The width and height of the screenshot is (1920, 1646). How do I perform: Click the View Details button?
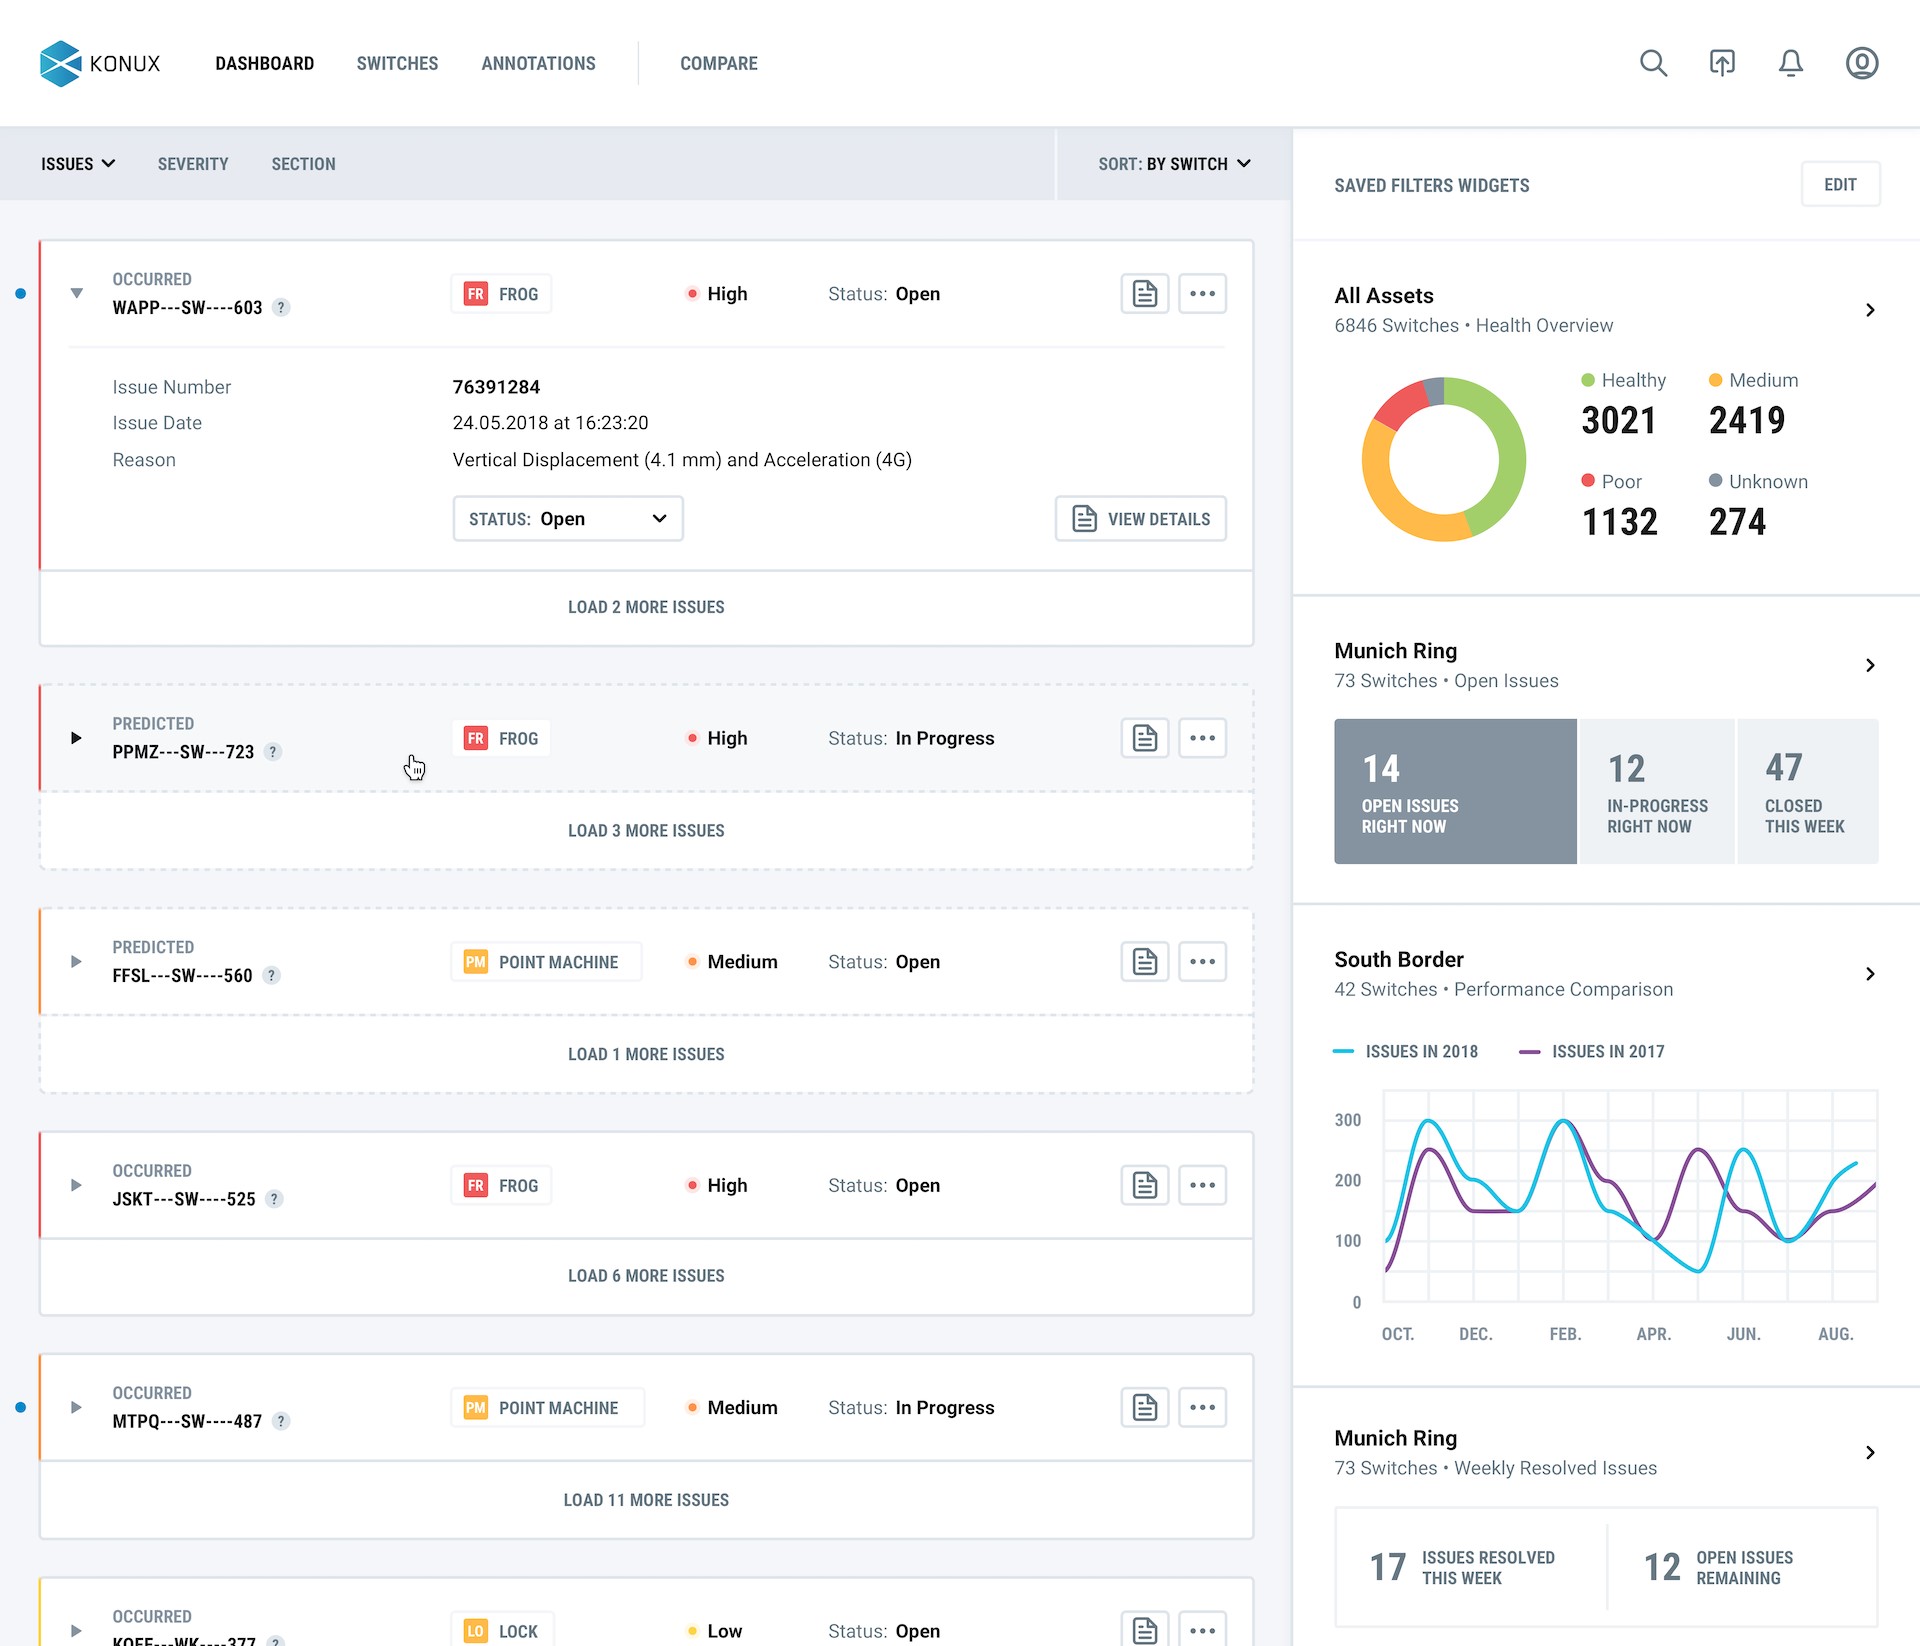click(1140, 519)
